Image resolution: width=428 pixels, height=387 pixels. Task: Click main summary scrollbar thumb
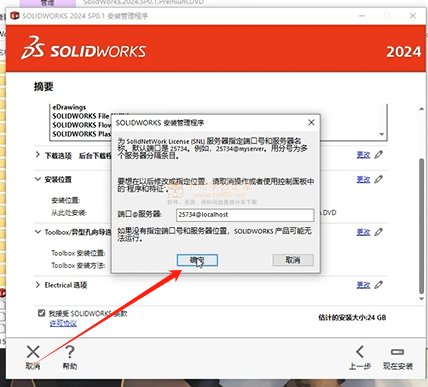(x=421, y=226)
